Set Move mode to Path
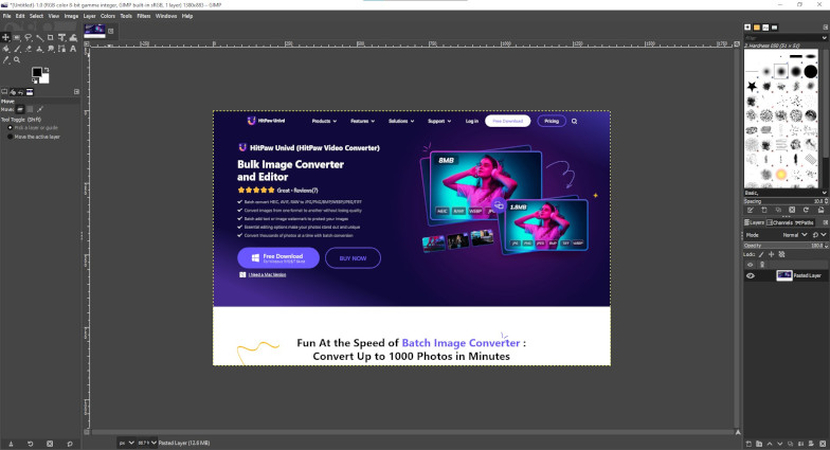The height and width of the screenshot is (450, 830). pyautogui.click(x=40, y=109)
